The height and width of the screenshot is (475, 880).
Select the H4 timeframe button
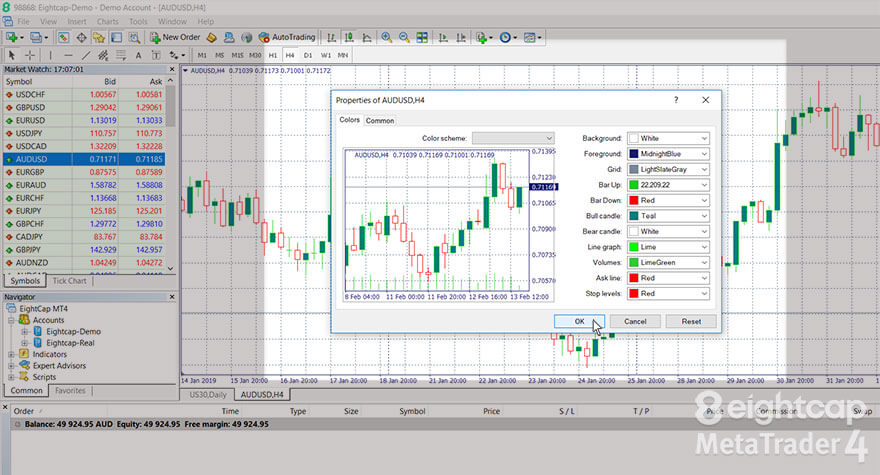pos(290,55)
